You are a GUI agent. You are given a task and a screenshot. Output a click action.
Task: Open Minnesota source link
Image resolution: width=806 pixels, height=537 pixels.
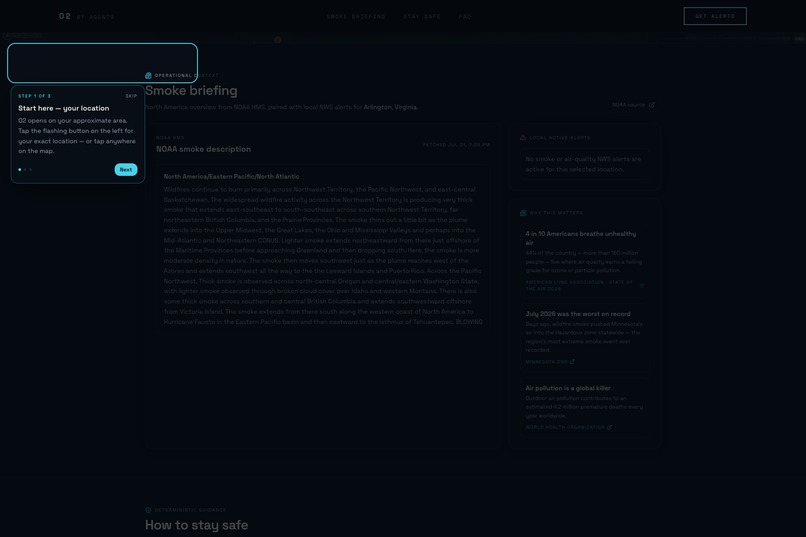point(550,362)
